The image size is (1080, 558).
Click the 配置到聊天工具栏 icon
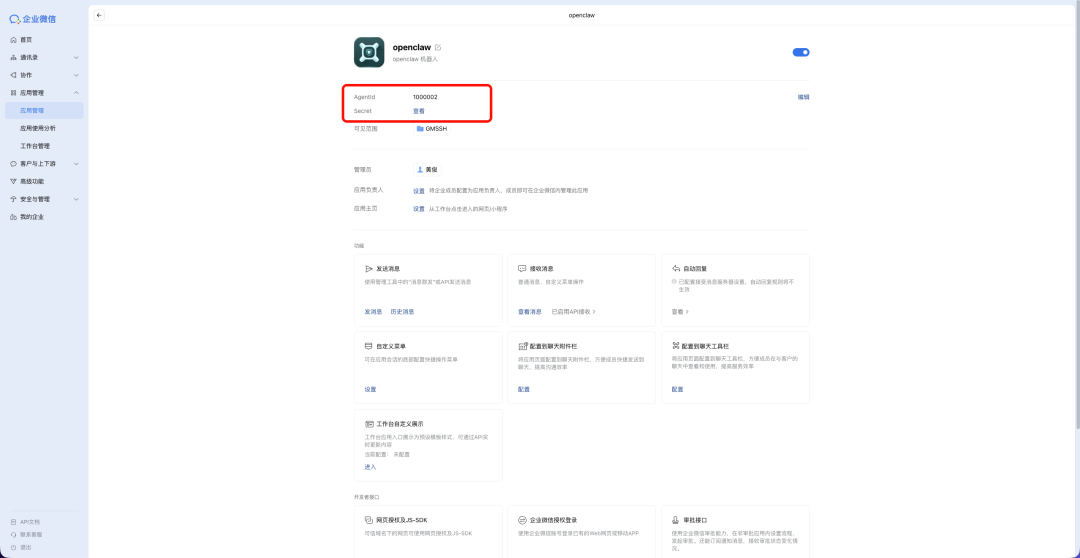pos(676,346)
